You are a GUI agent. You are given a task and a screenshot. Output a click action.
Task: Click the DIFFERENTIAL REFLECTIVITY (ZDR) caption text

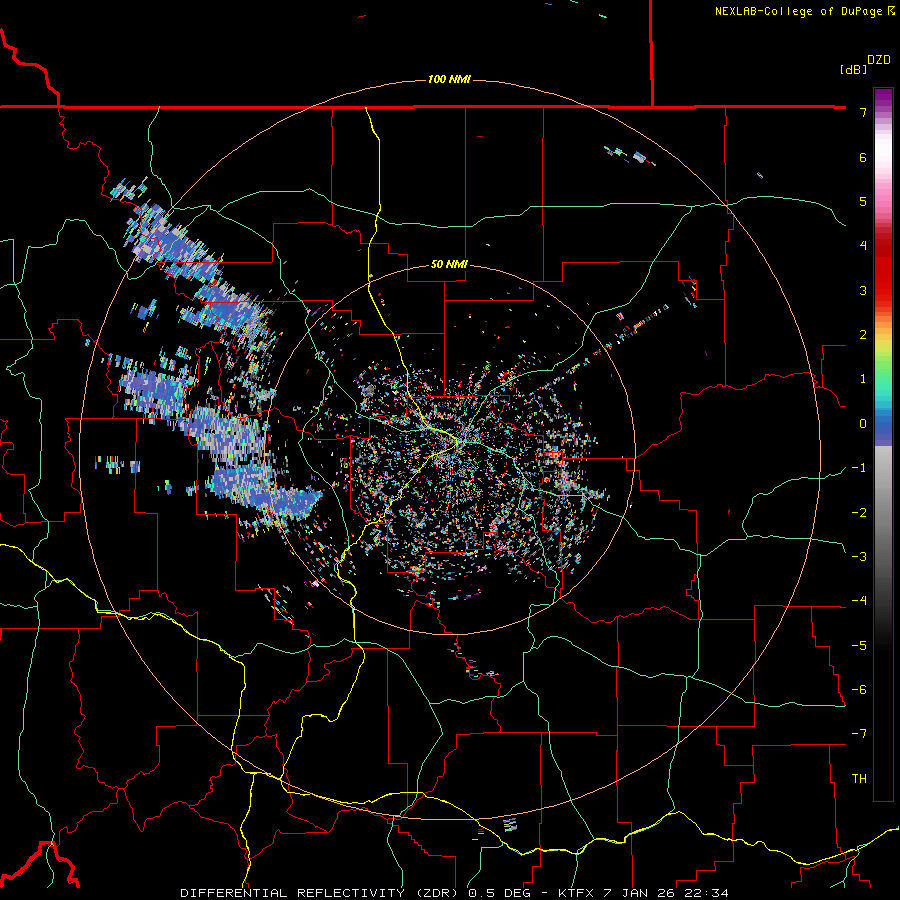pos(321,893)
